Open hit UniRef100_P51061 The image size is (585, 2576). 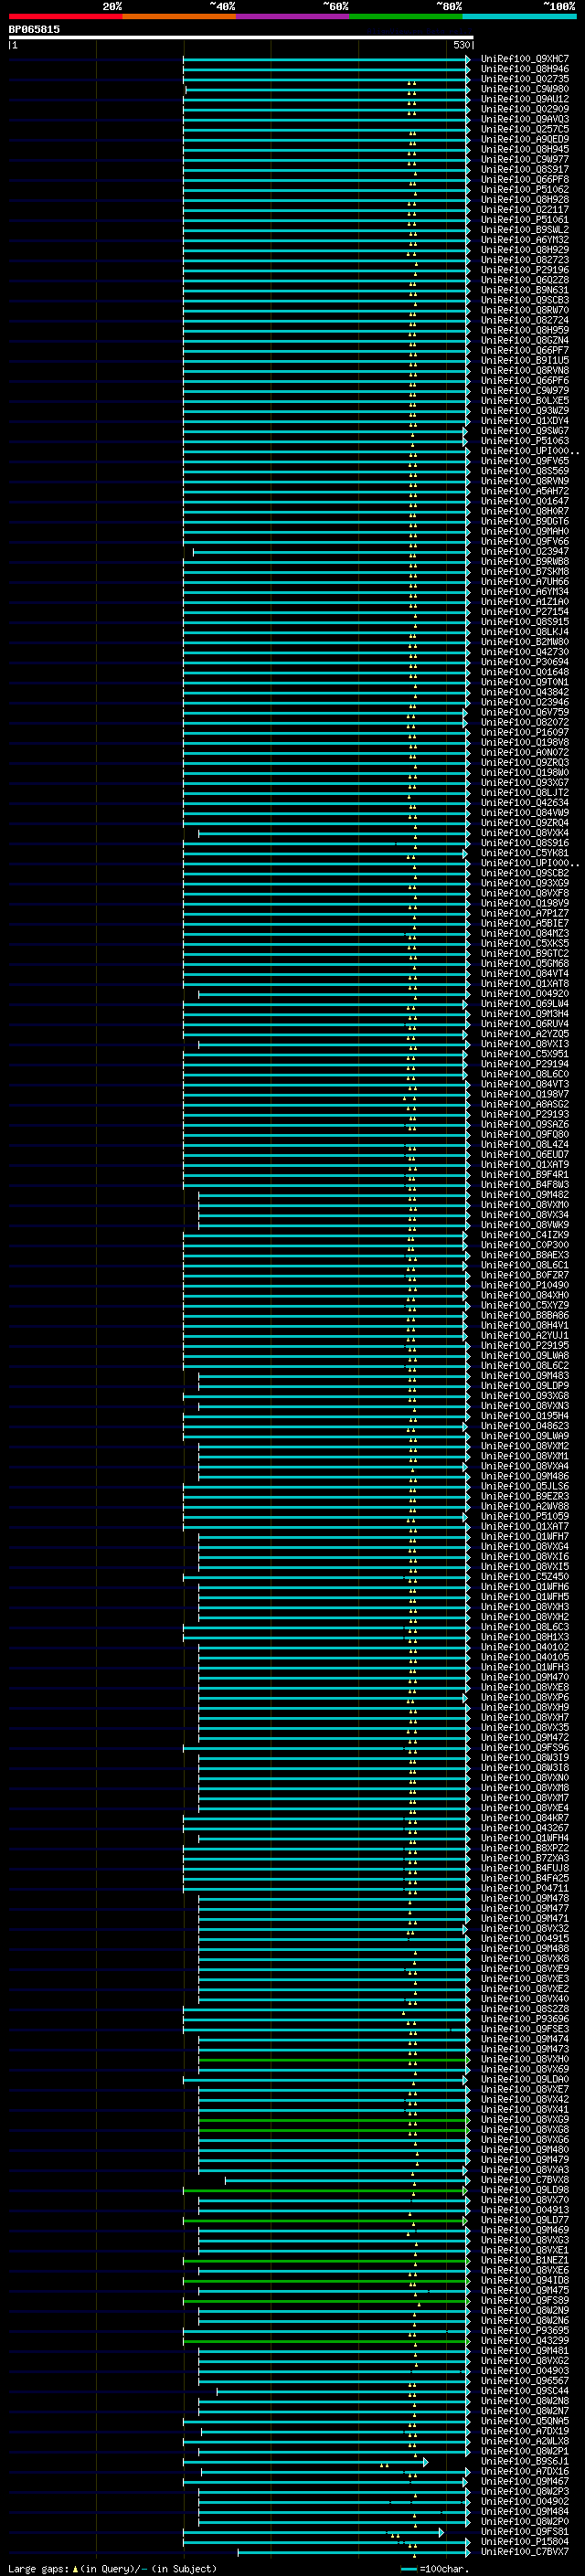tap(525, 219)
